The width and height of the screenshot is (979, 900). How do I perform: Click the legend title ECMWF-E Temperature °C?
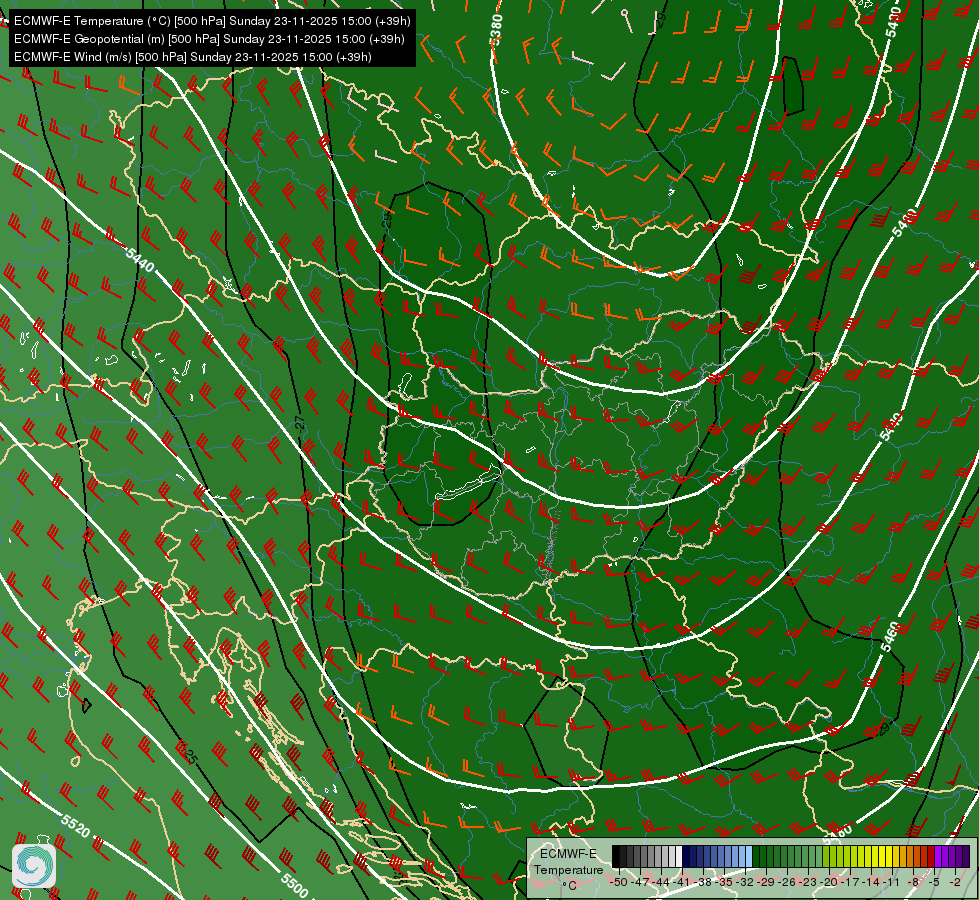pos(568,869)
